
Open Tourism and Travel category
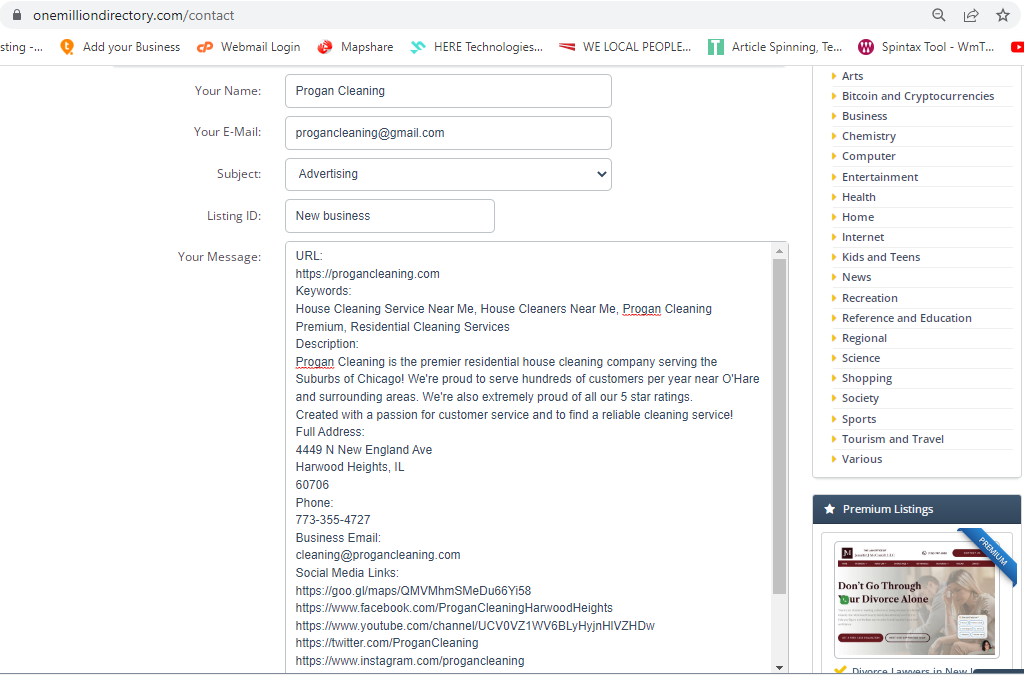[893, 439]
